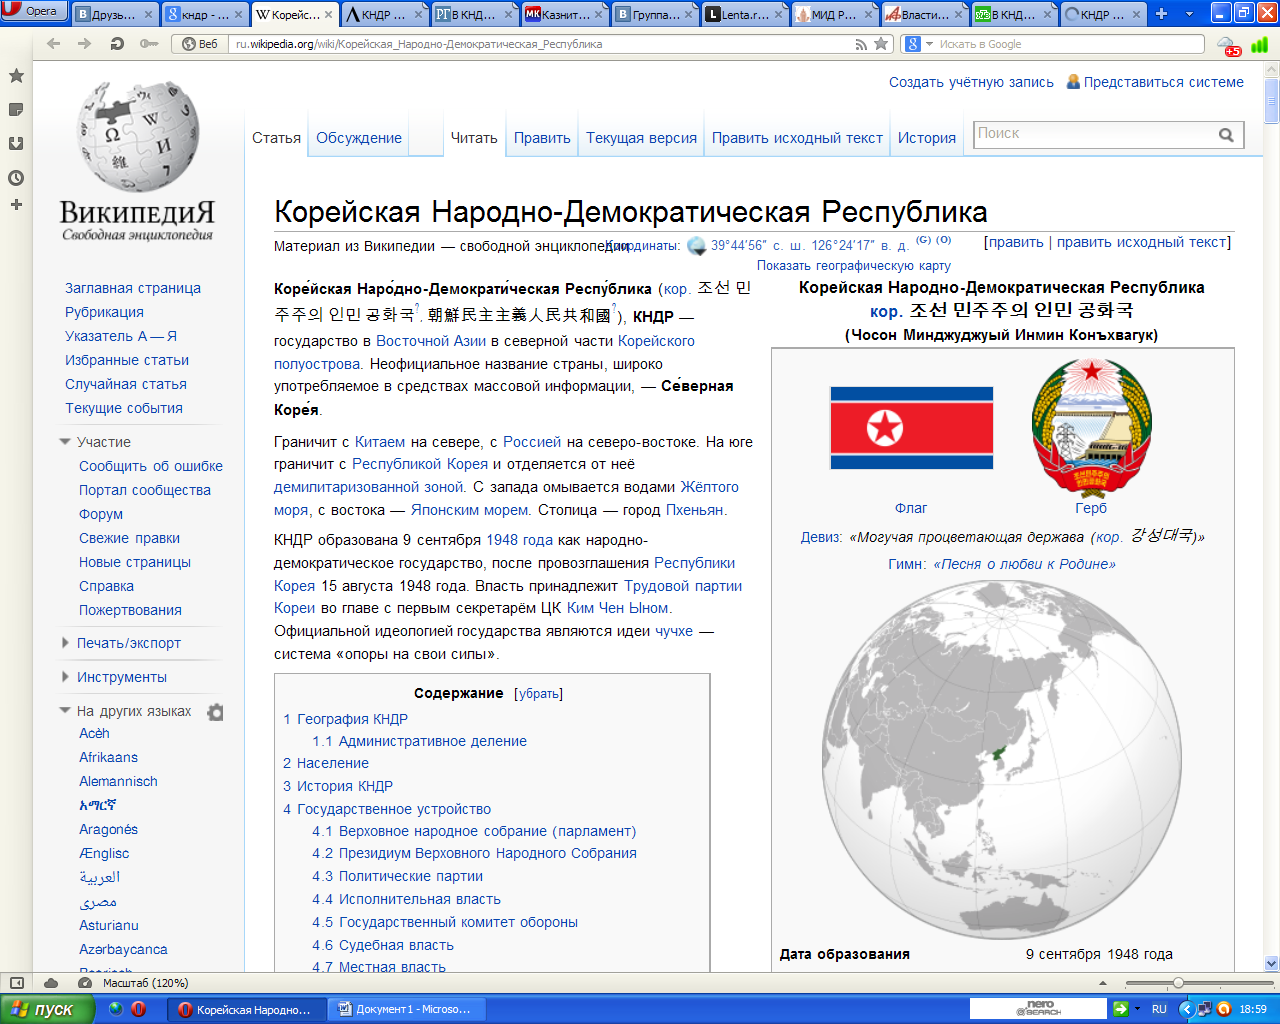Expand the 'Печать/экспорт' sidebar section
Screen dimensions: 1280x1024
(x=65, y=643)
